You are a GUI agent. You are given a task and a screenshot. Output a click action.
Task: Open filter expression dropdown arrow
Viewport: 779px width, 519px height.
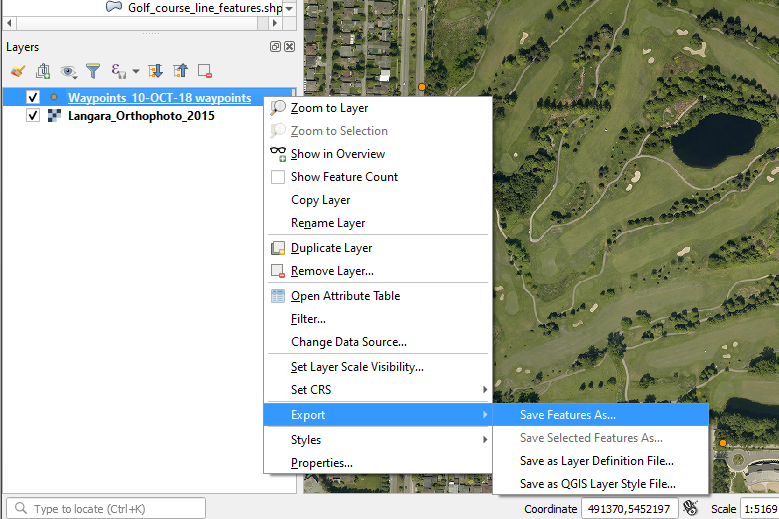coord(135,71)
